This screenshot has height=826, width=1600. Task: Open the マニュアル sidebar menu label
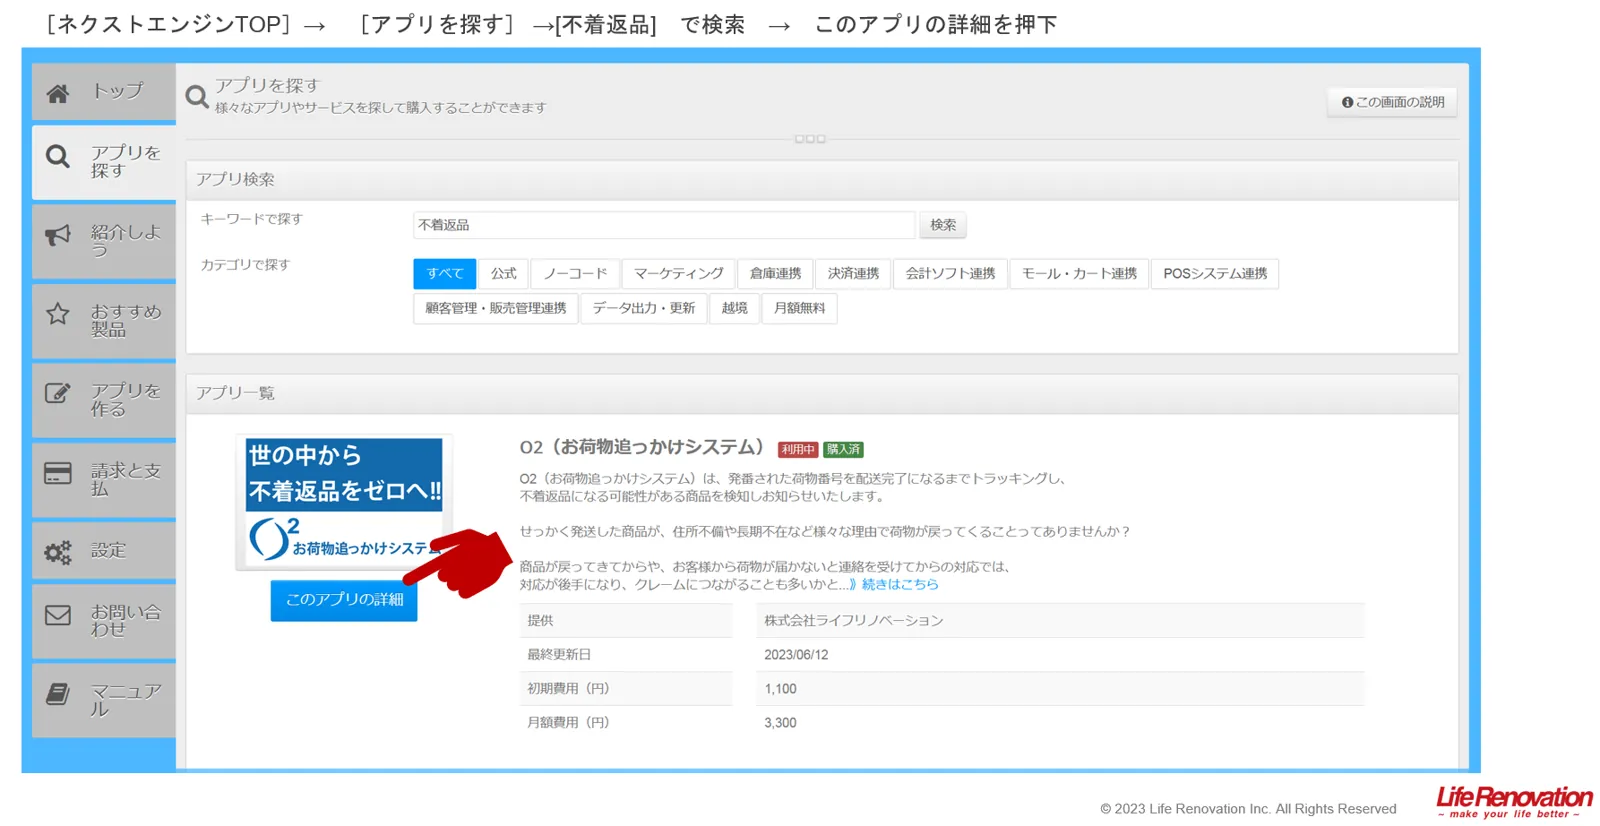coord(126,700)
